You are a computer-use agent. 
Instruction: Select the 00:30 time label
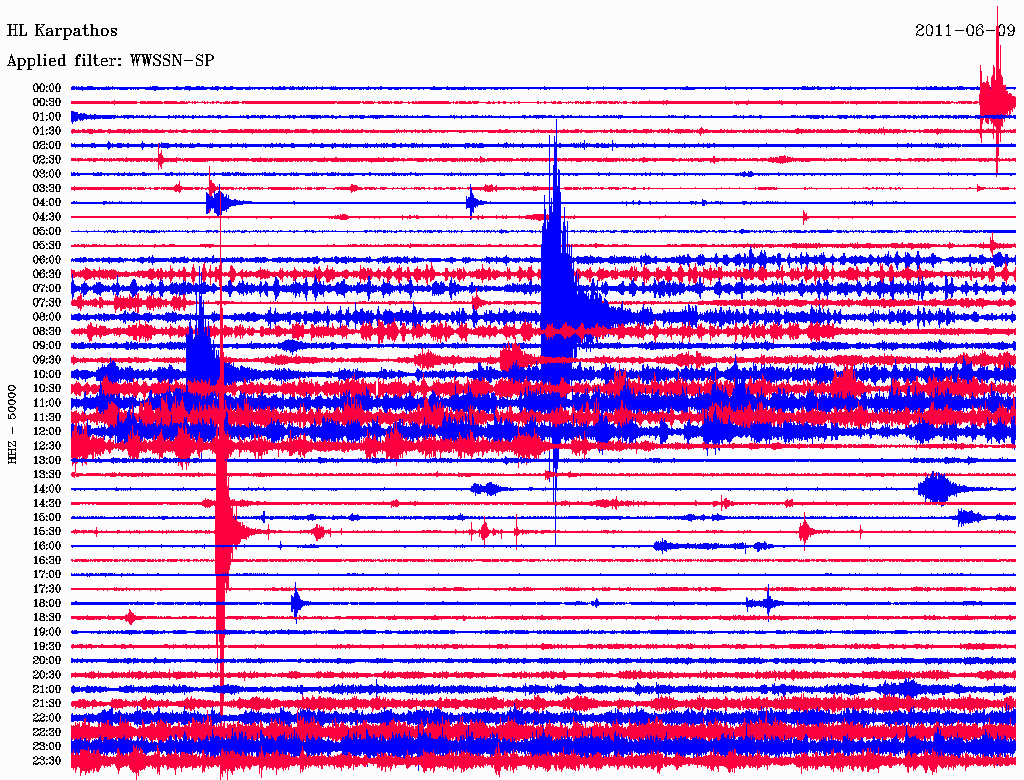(x=46, y=103)
